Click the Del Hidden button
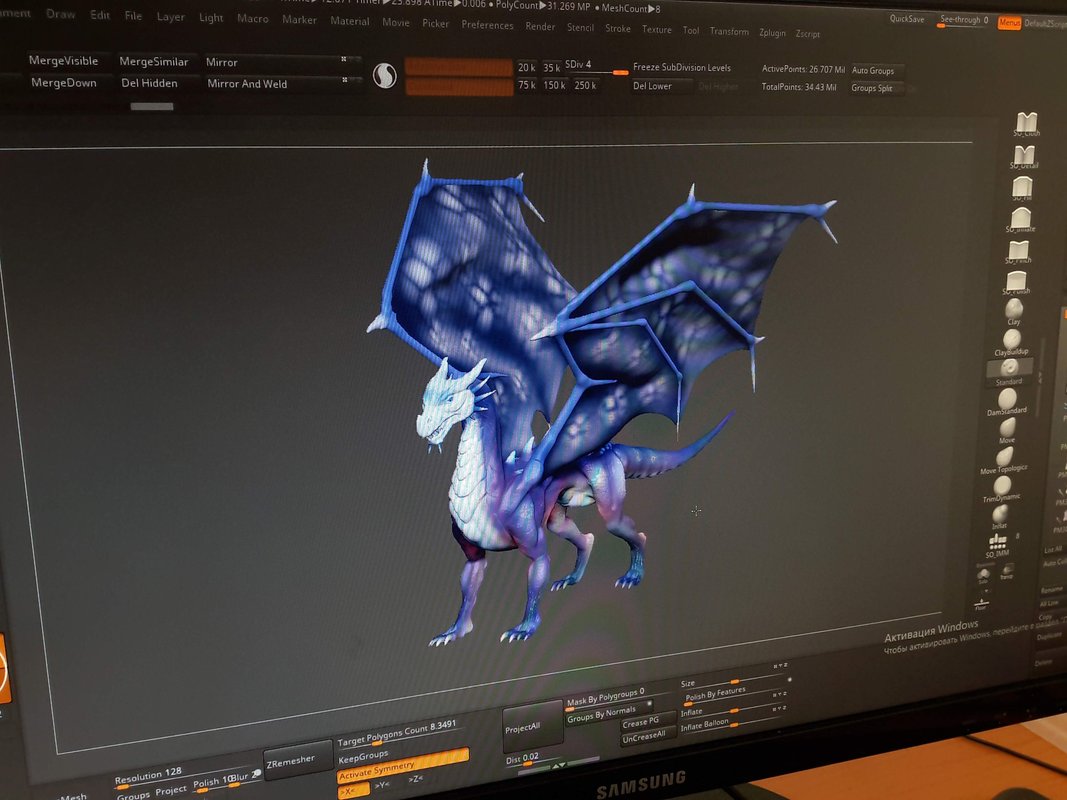This screenshot has height=800, width=1067. click(150, 83)
